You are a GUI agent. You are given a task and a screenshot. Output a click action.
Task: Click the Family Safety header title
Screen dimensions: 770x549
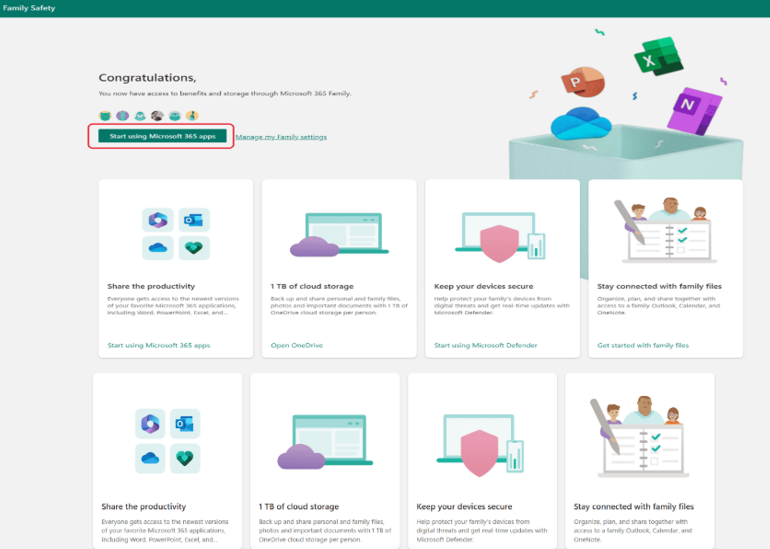tap(29, 8)
